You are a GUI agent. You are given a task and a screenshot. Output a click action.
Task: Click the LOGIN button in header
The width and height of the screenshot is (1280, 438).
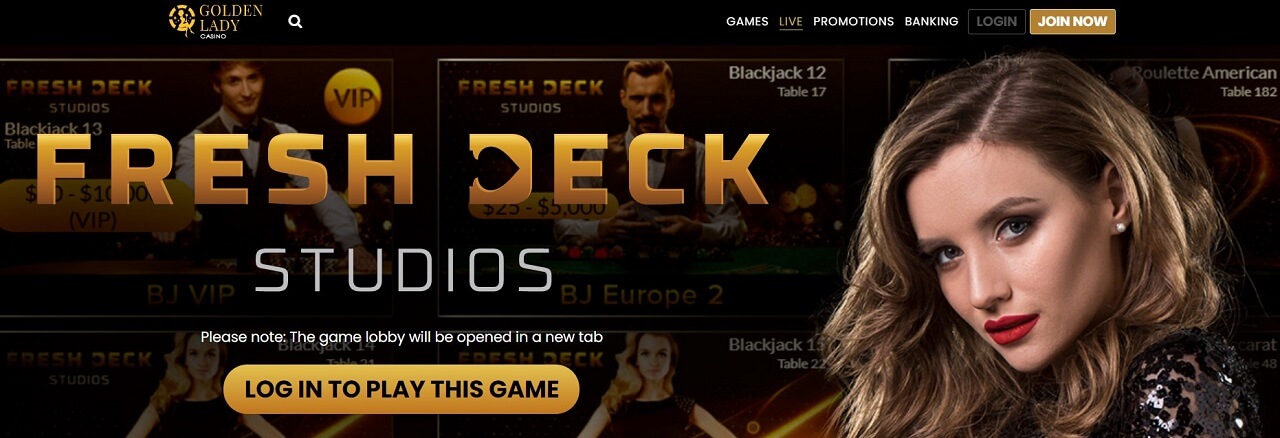pyautogui.click(x=996, y=21)
